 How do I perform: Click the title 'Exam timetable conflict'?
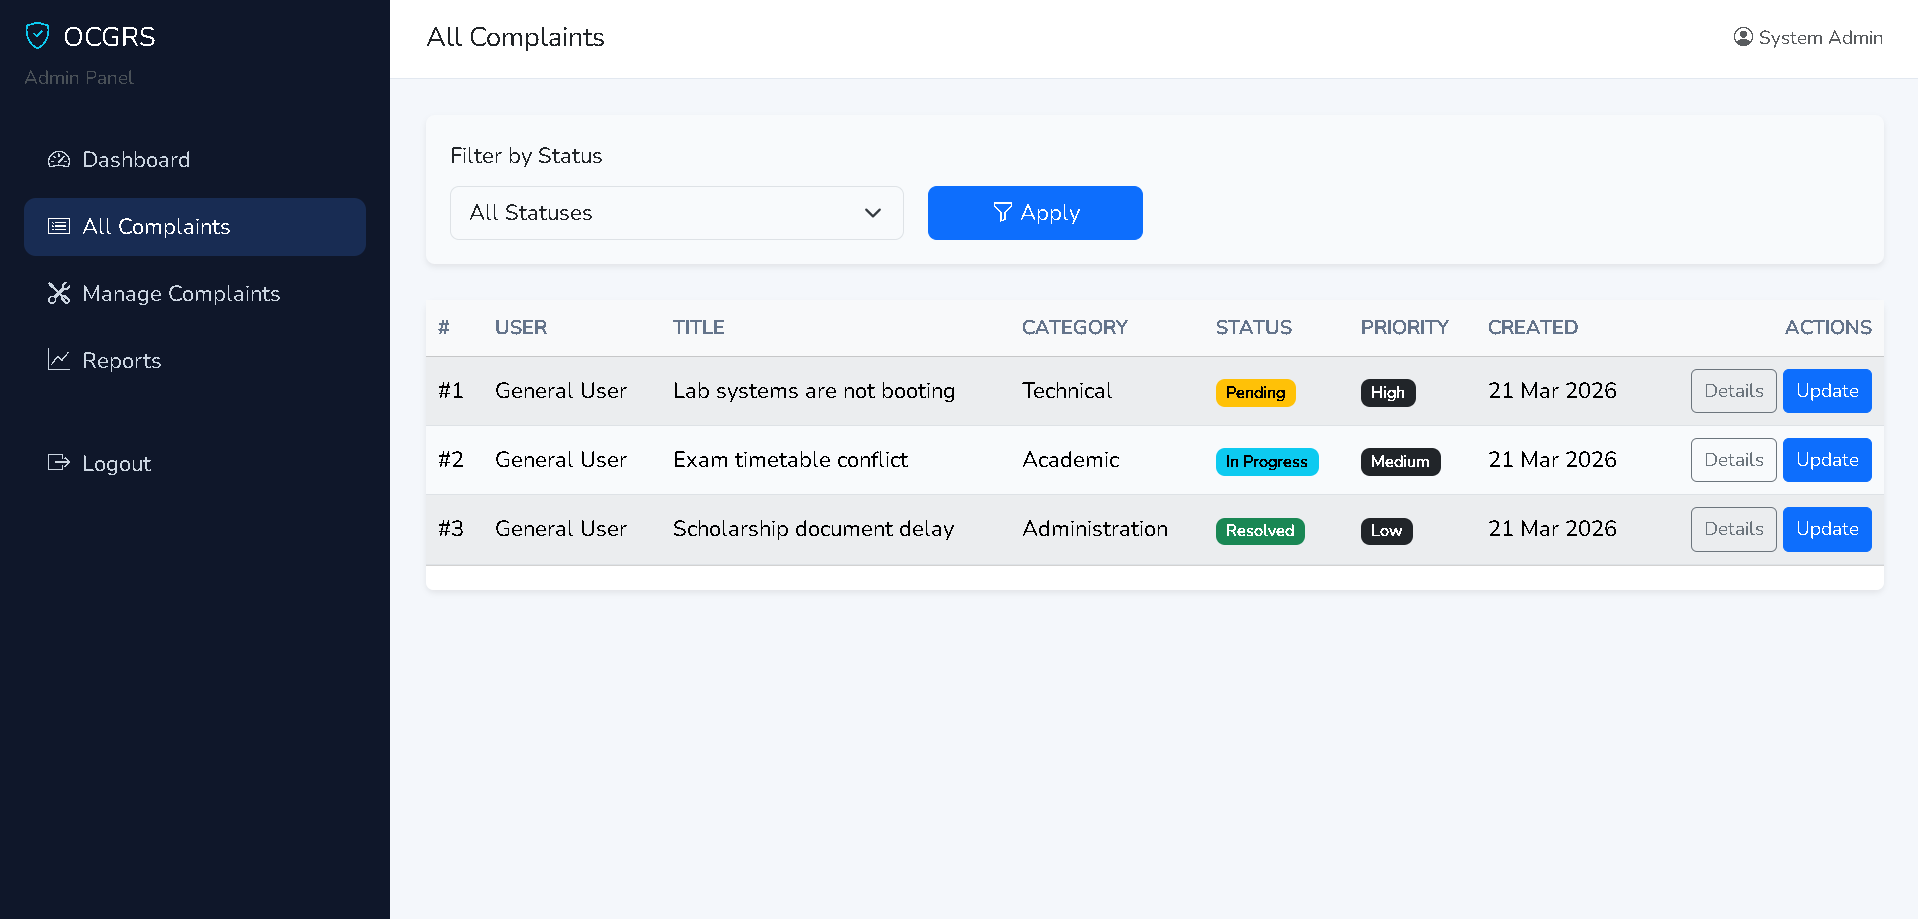[x=790, y=460]
